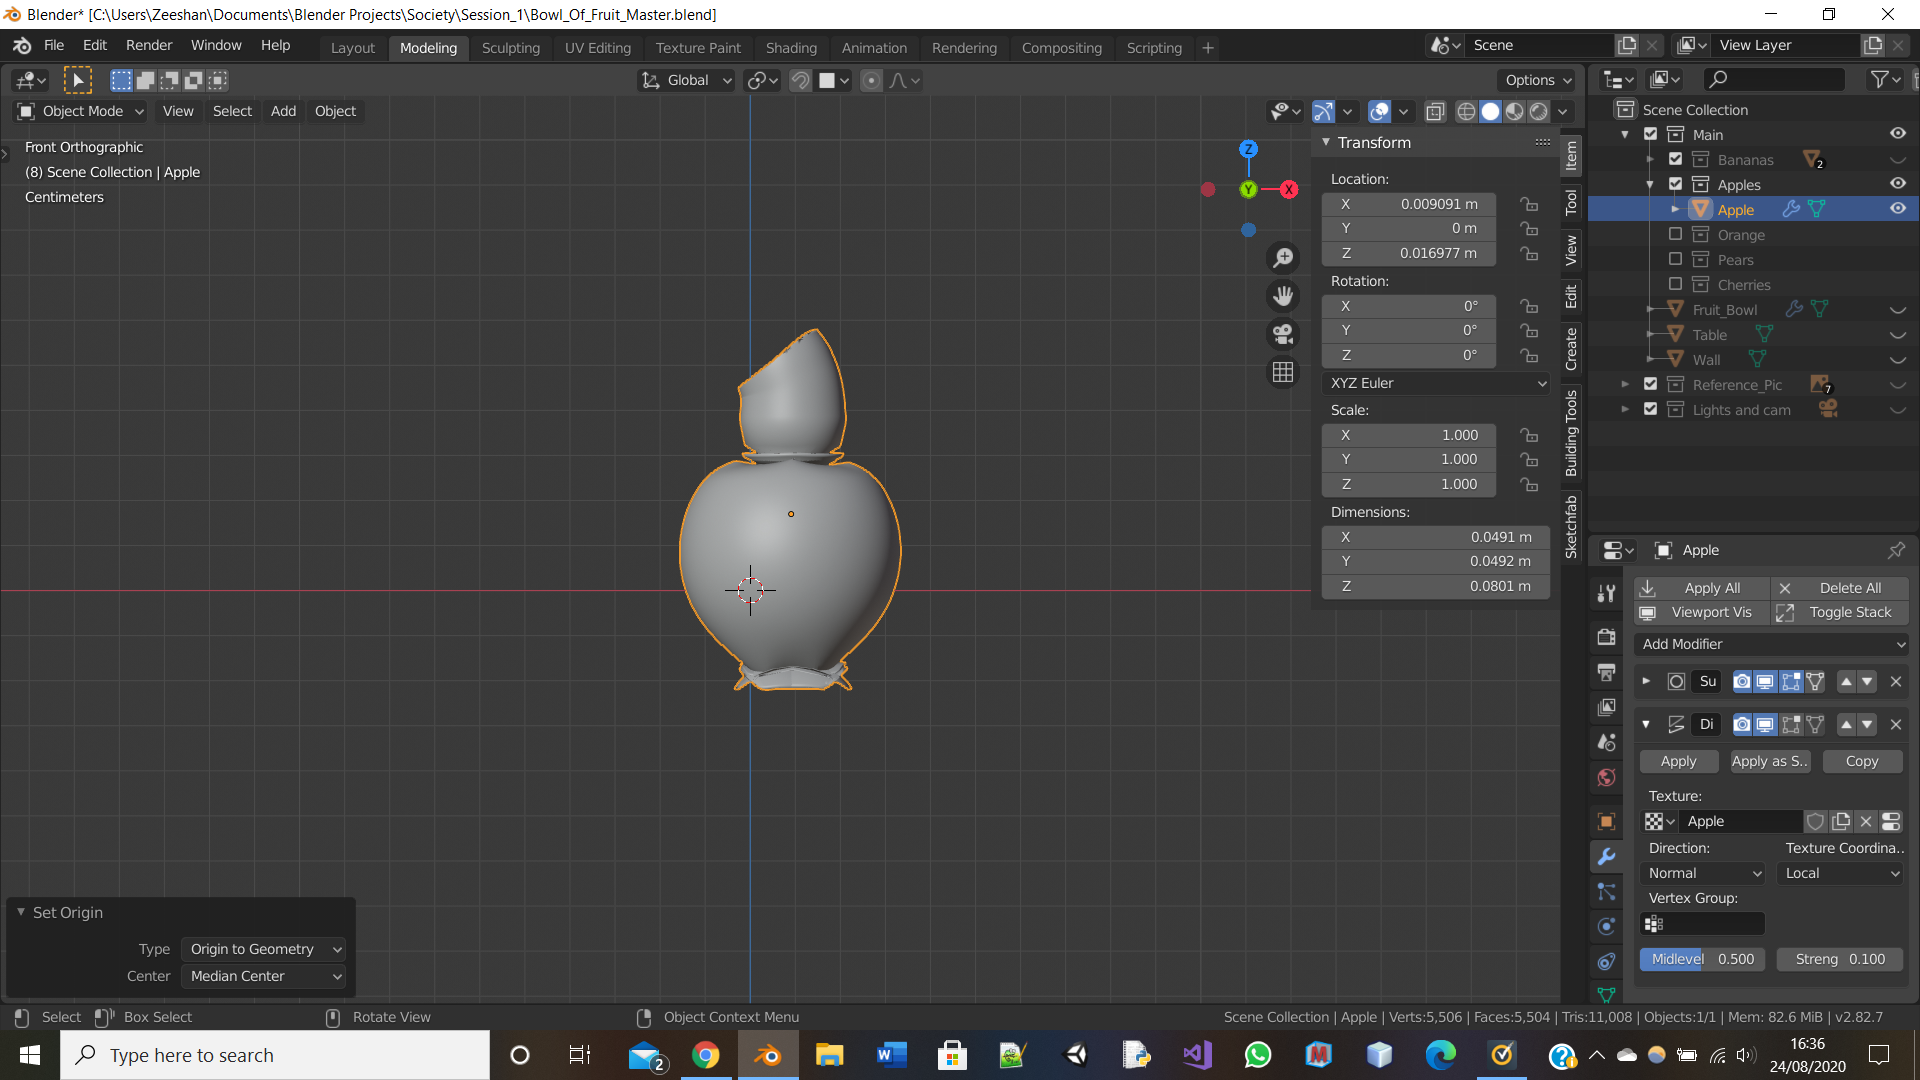Screen dimensions: 1920x1080
Task: Switch to the Sculpting workspace tab
Action: (510, 47)
